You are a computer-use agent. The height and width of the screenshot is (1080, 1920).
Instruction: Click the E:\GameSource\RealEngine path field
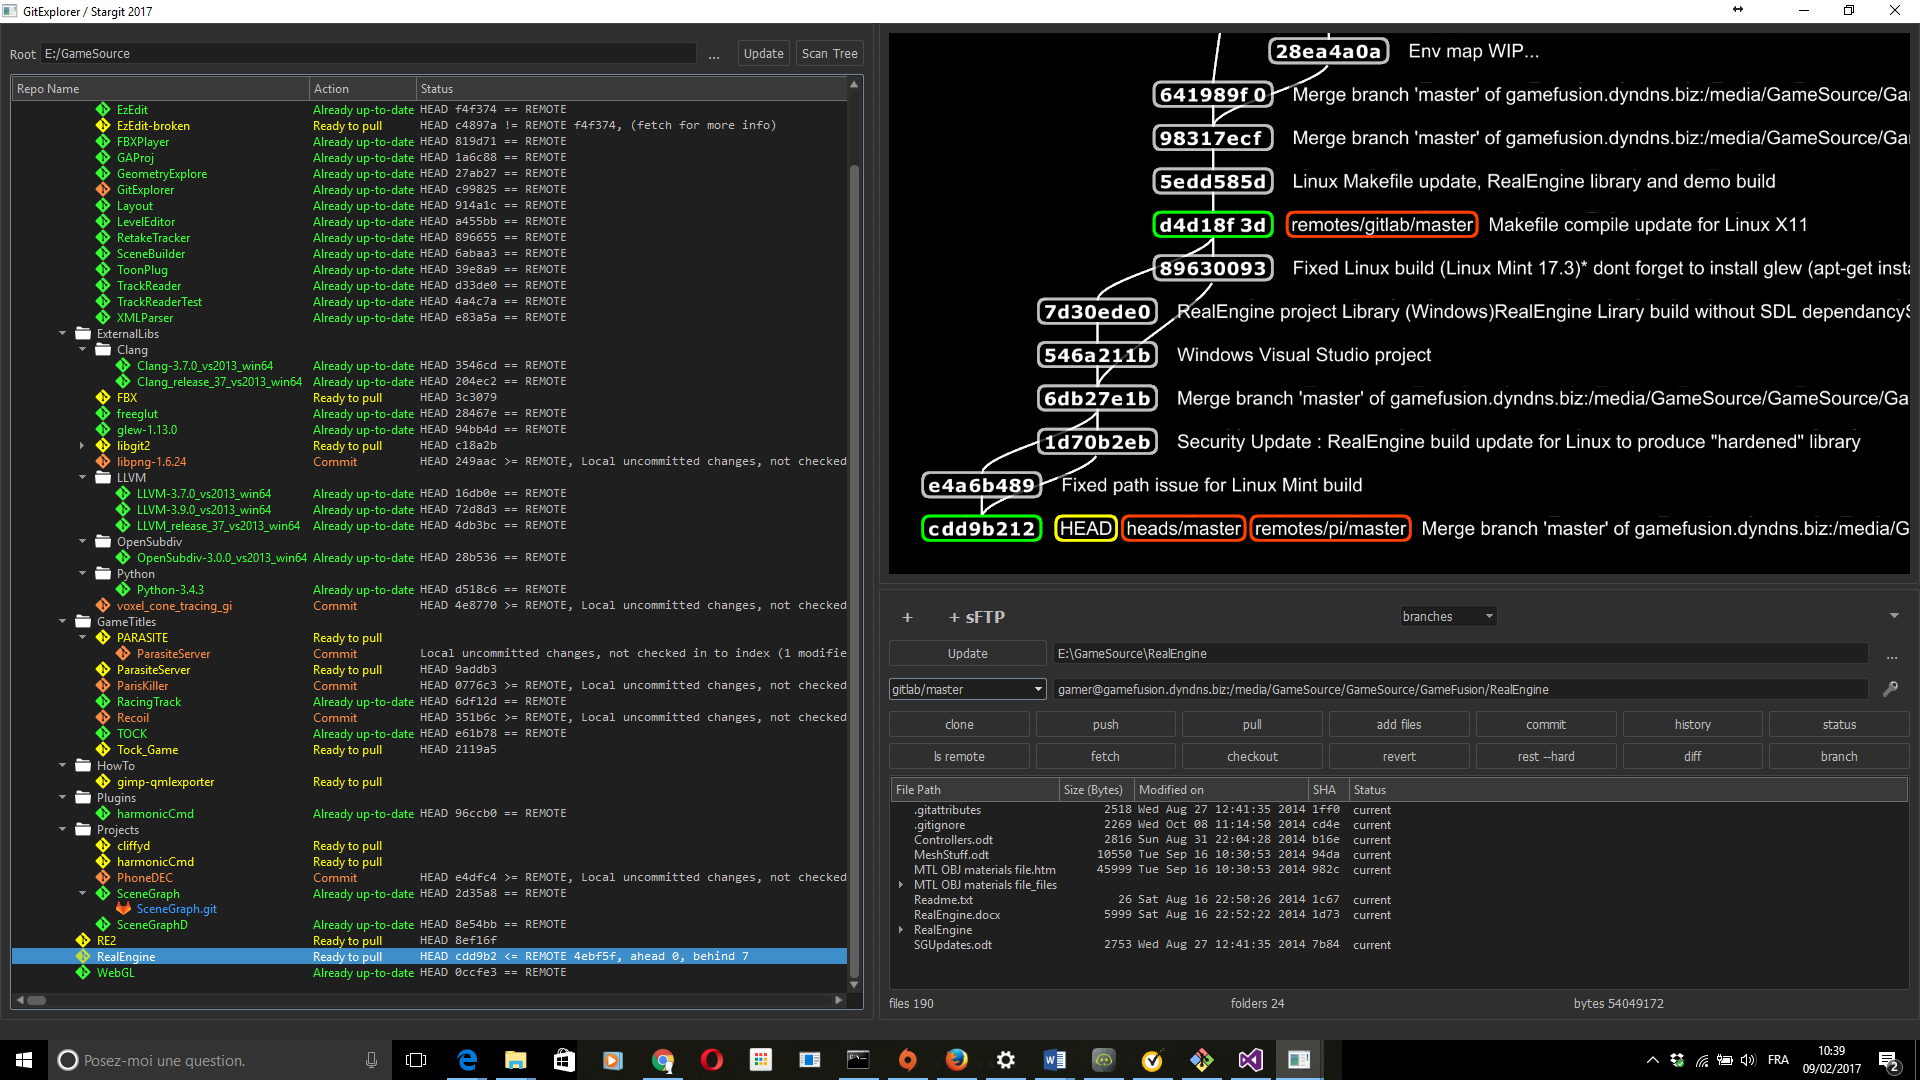tap(1461, 654)
